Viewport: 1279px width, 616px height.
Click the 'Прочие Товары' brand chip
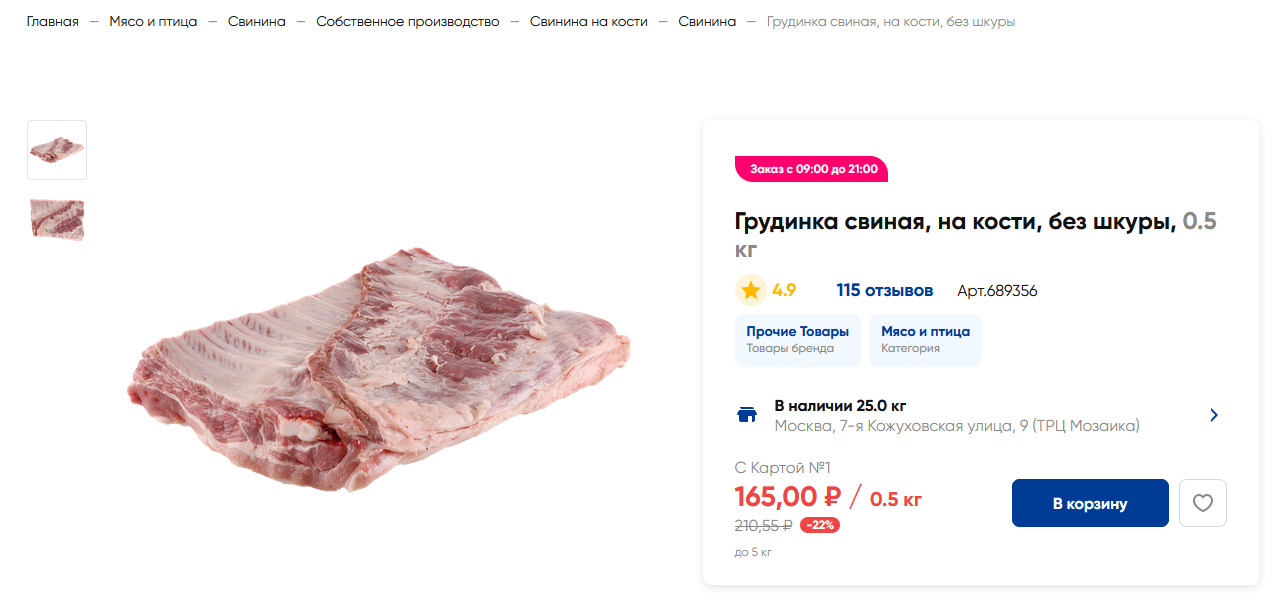point(797,339)
